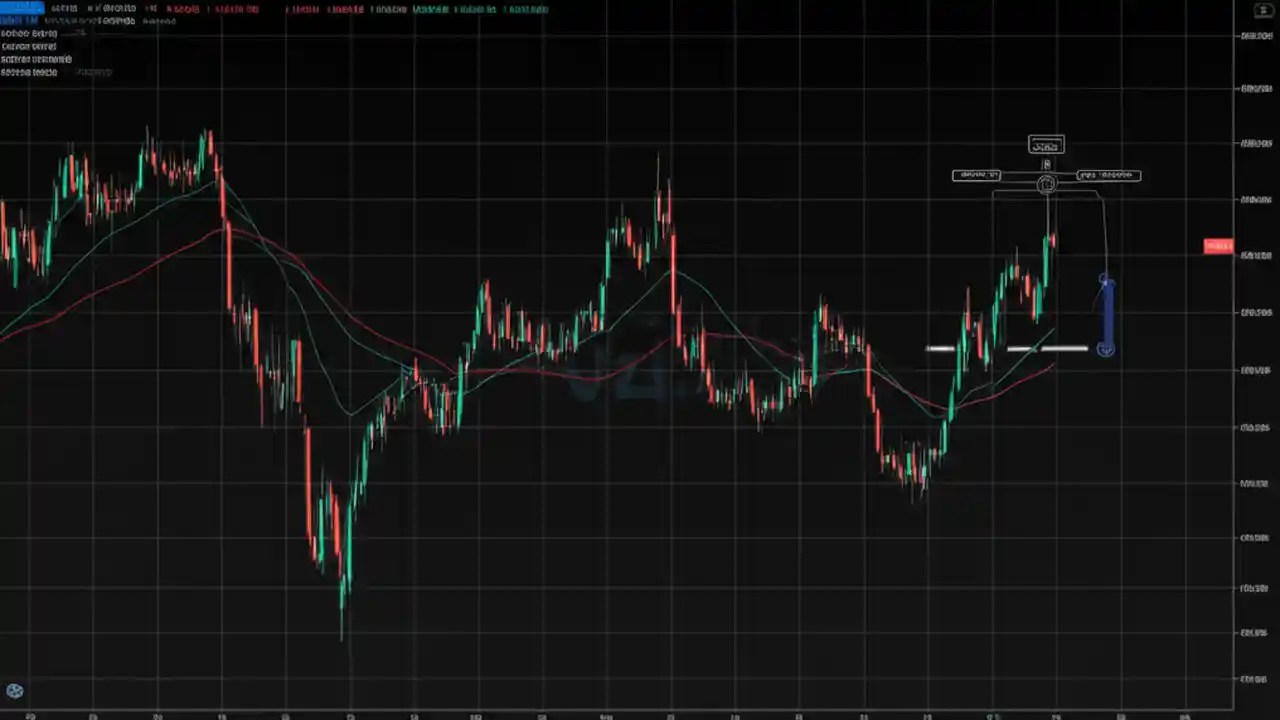Click the small profit label above the position tool

click(x=1046, y=144)
